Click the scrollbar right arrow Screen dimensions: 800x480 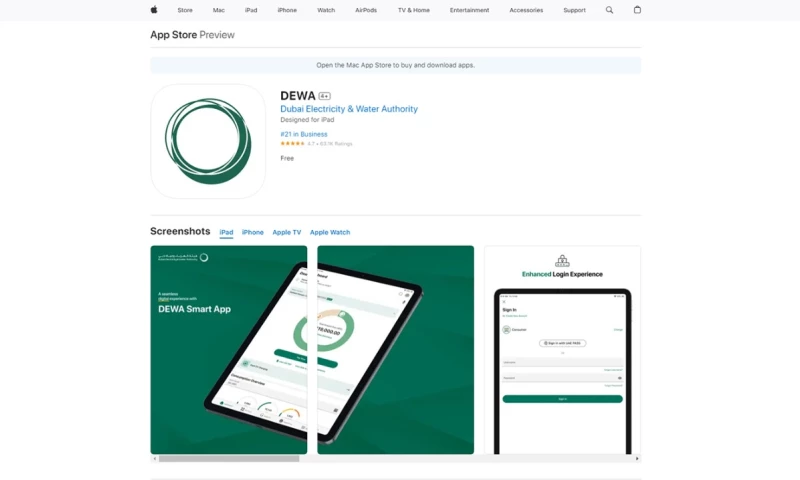pos(637,459)
